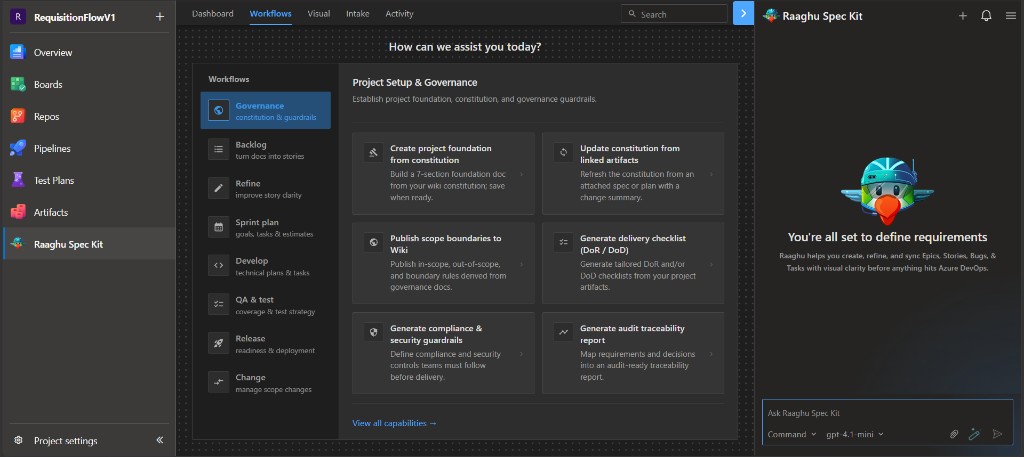The height and width of the screenshot is (457, 1024).
Task: Click the Backlog workflow list icon
Action: click(x=219, y=150)
